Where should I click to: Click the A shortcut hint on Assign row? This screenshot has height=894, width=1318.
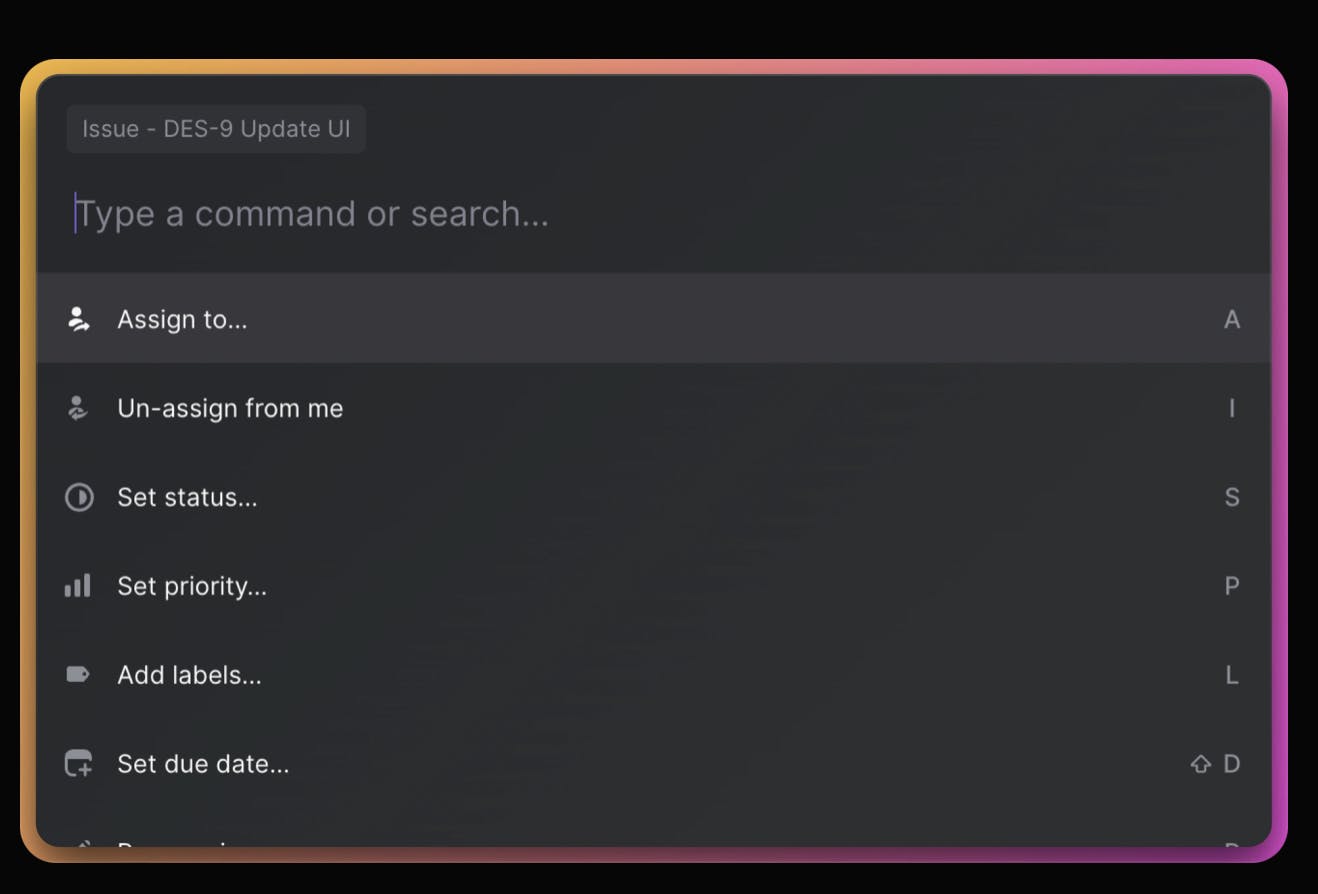(x=1232, y=319)
